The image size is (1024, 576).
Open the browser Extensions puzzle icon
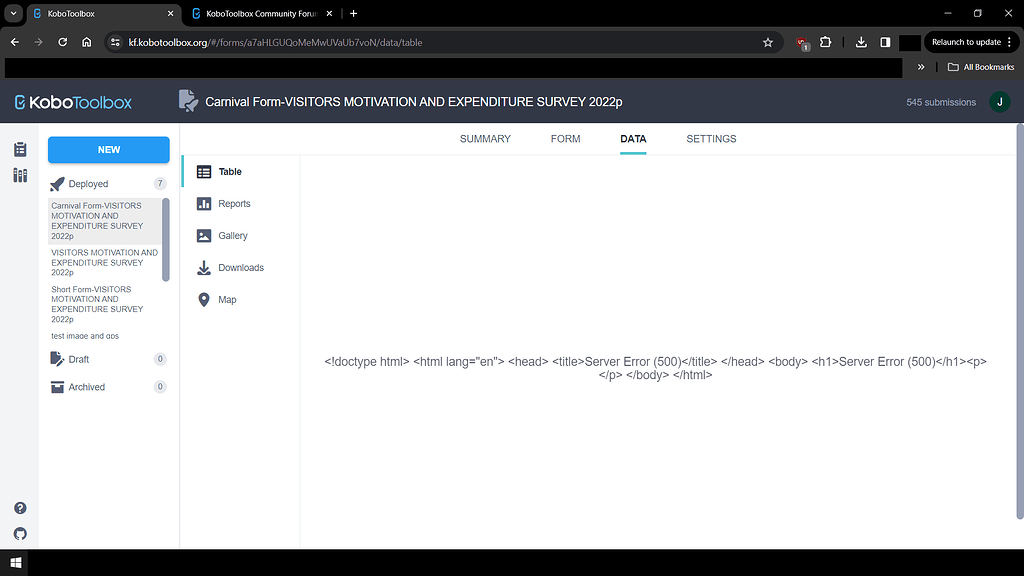pyautogui.click(x=825, y=42)
